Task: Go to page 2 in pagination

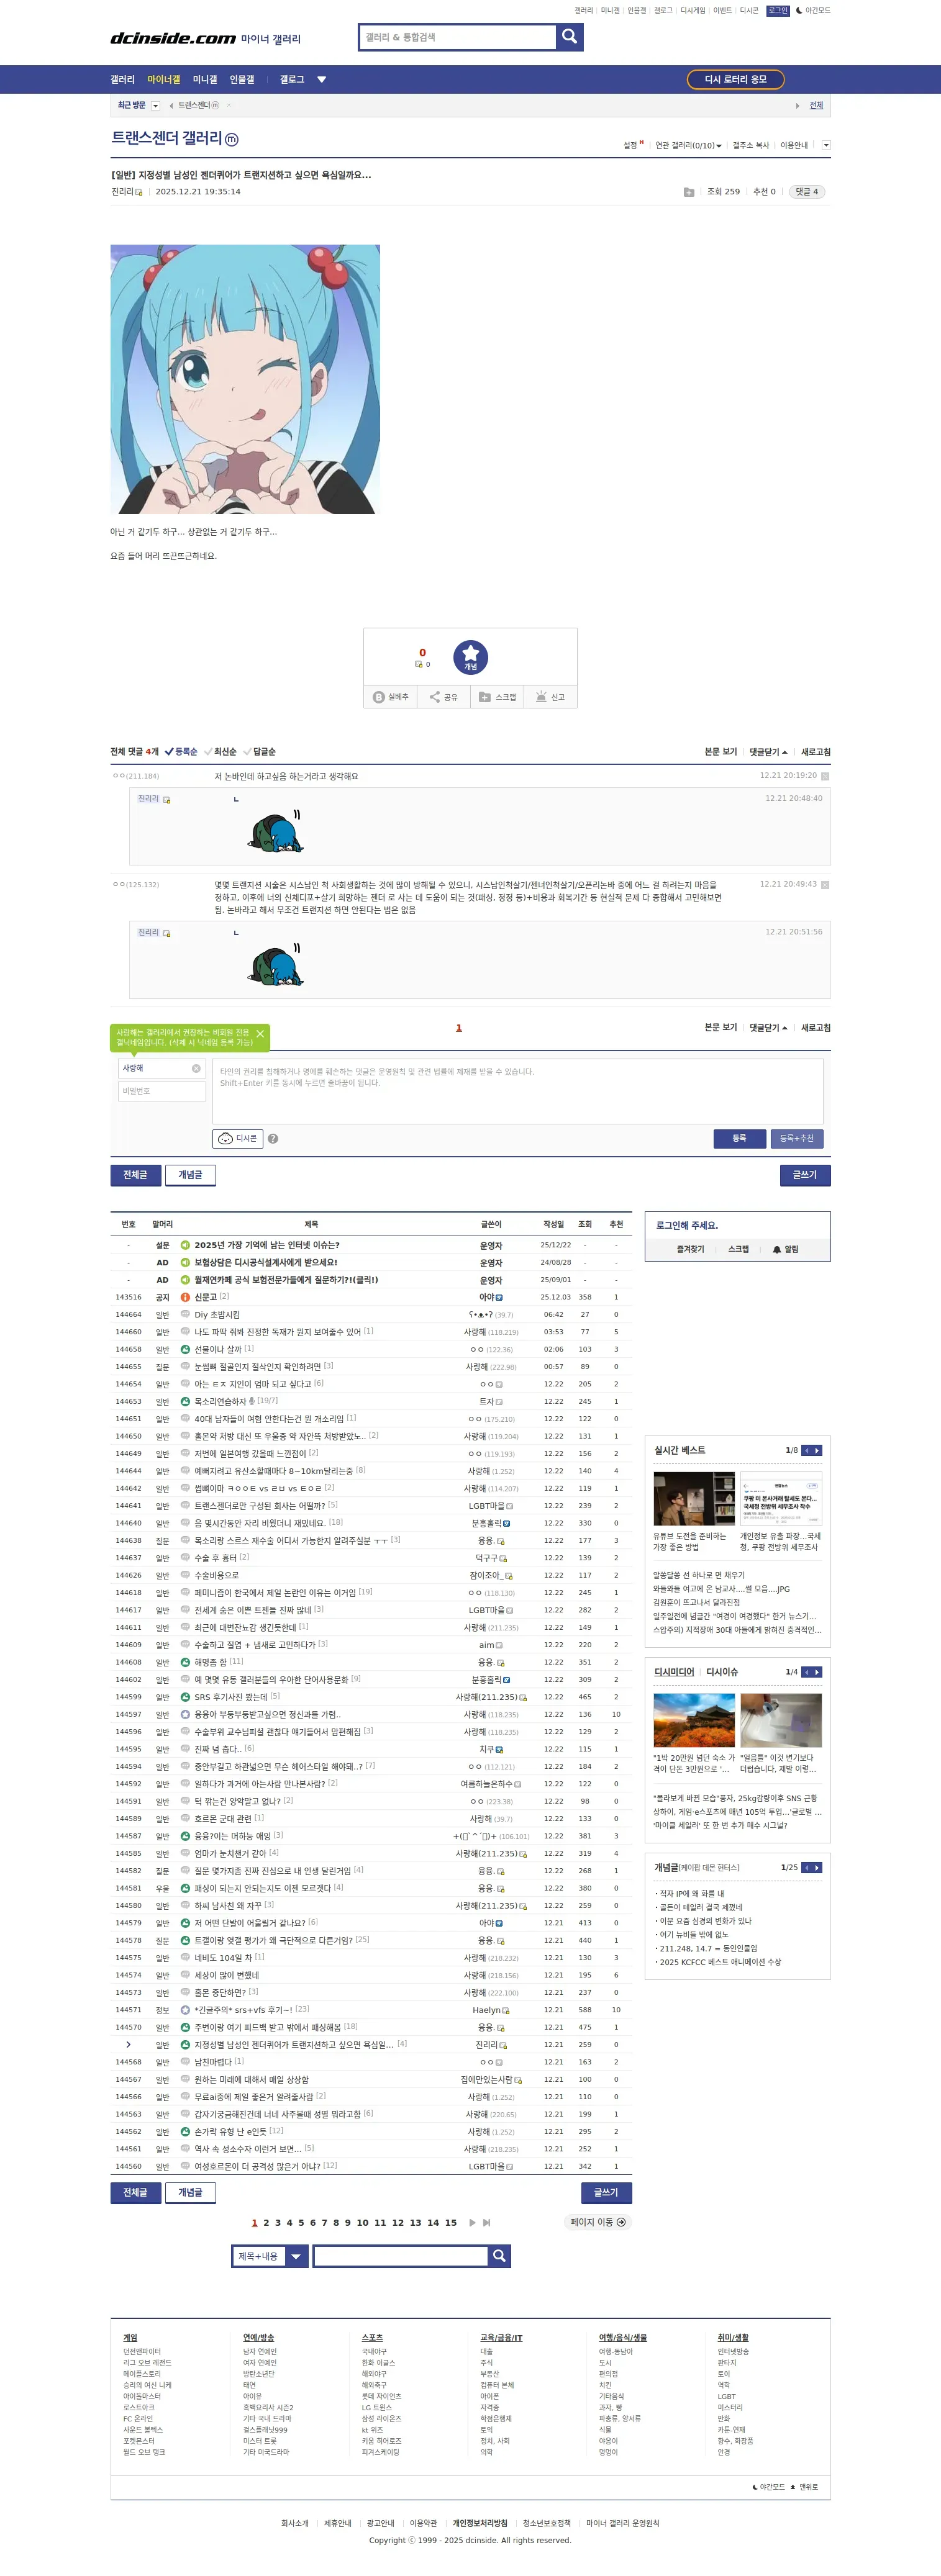Action: click(x=266, y=2223)
